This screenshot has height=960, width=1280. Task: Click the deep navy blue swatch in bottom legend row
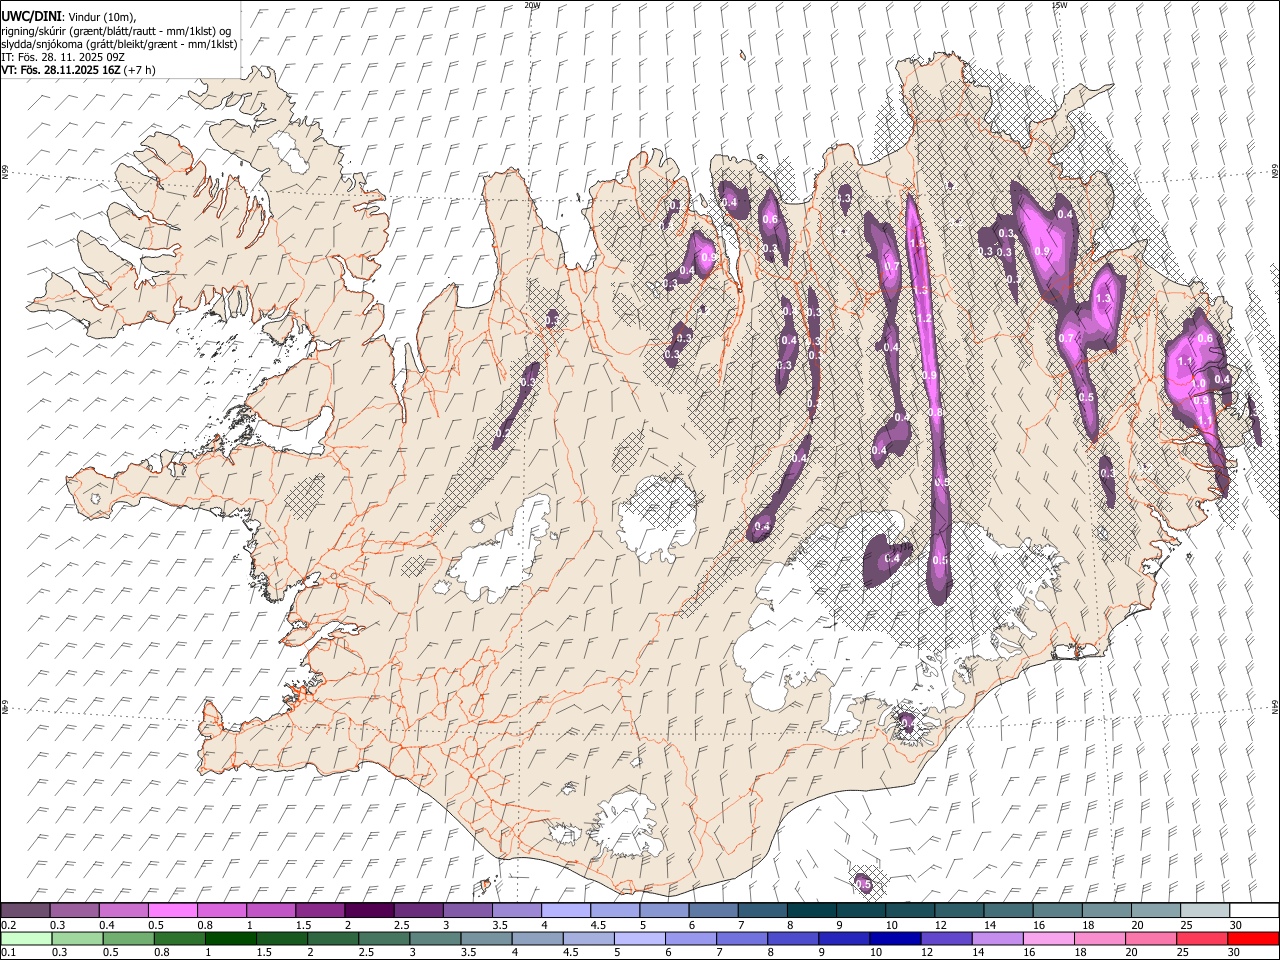[x=894, y=938]
